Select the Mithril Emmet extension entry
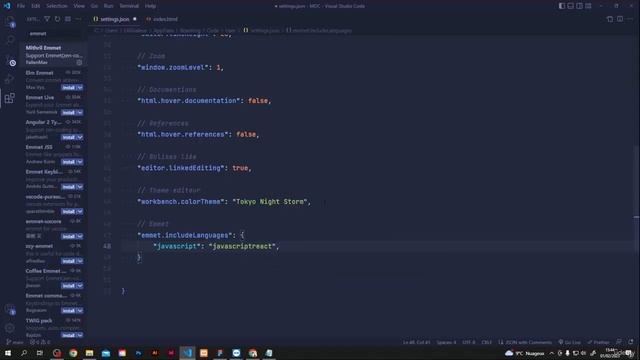640x360 pixels. click(x=53, y=55)
